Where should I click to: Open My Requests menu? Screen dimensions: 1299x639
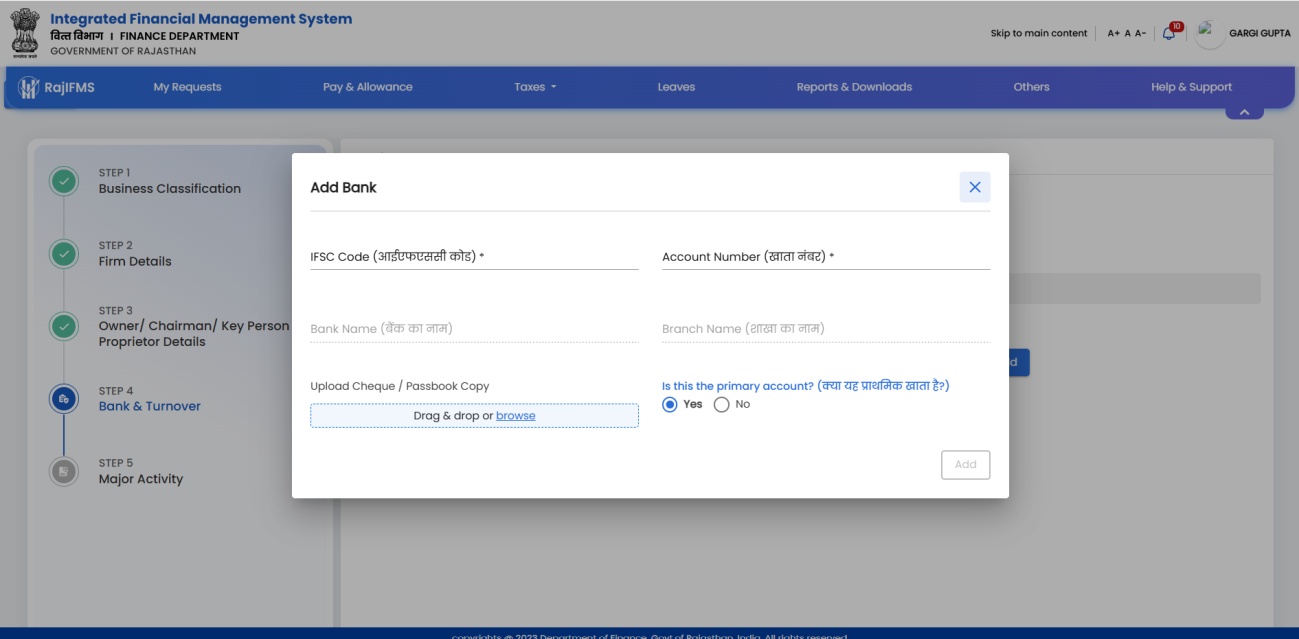[x=187, y=87]
